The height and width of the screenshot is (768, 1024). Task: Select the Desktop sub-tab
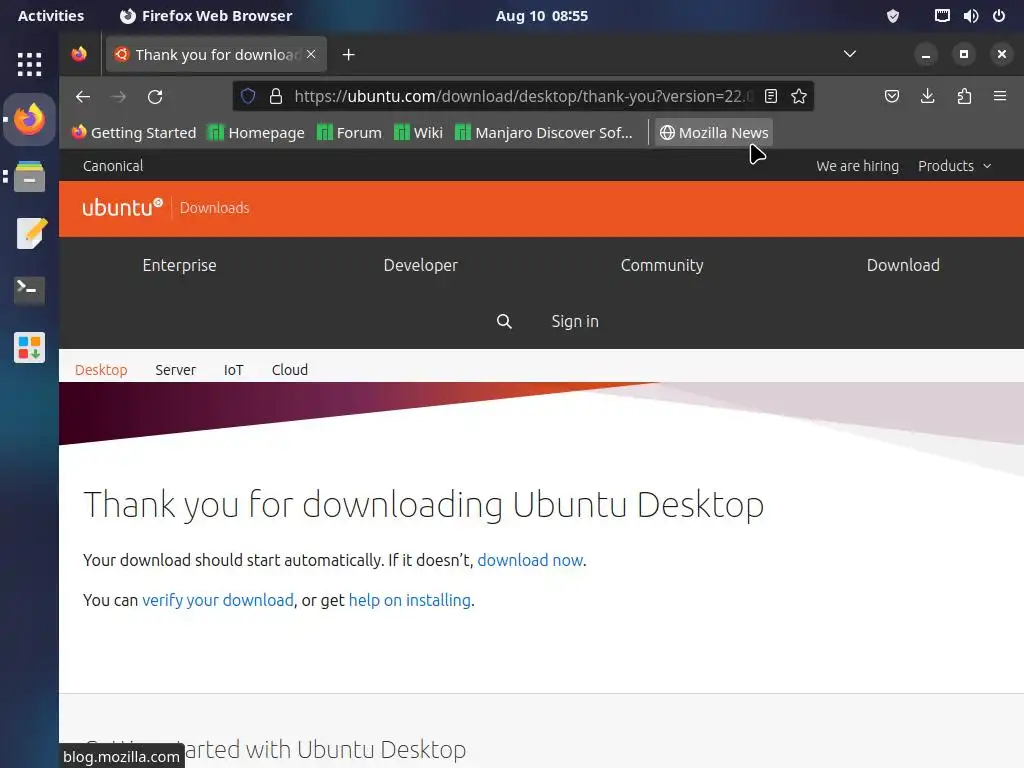101,370
